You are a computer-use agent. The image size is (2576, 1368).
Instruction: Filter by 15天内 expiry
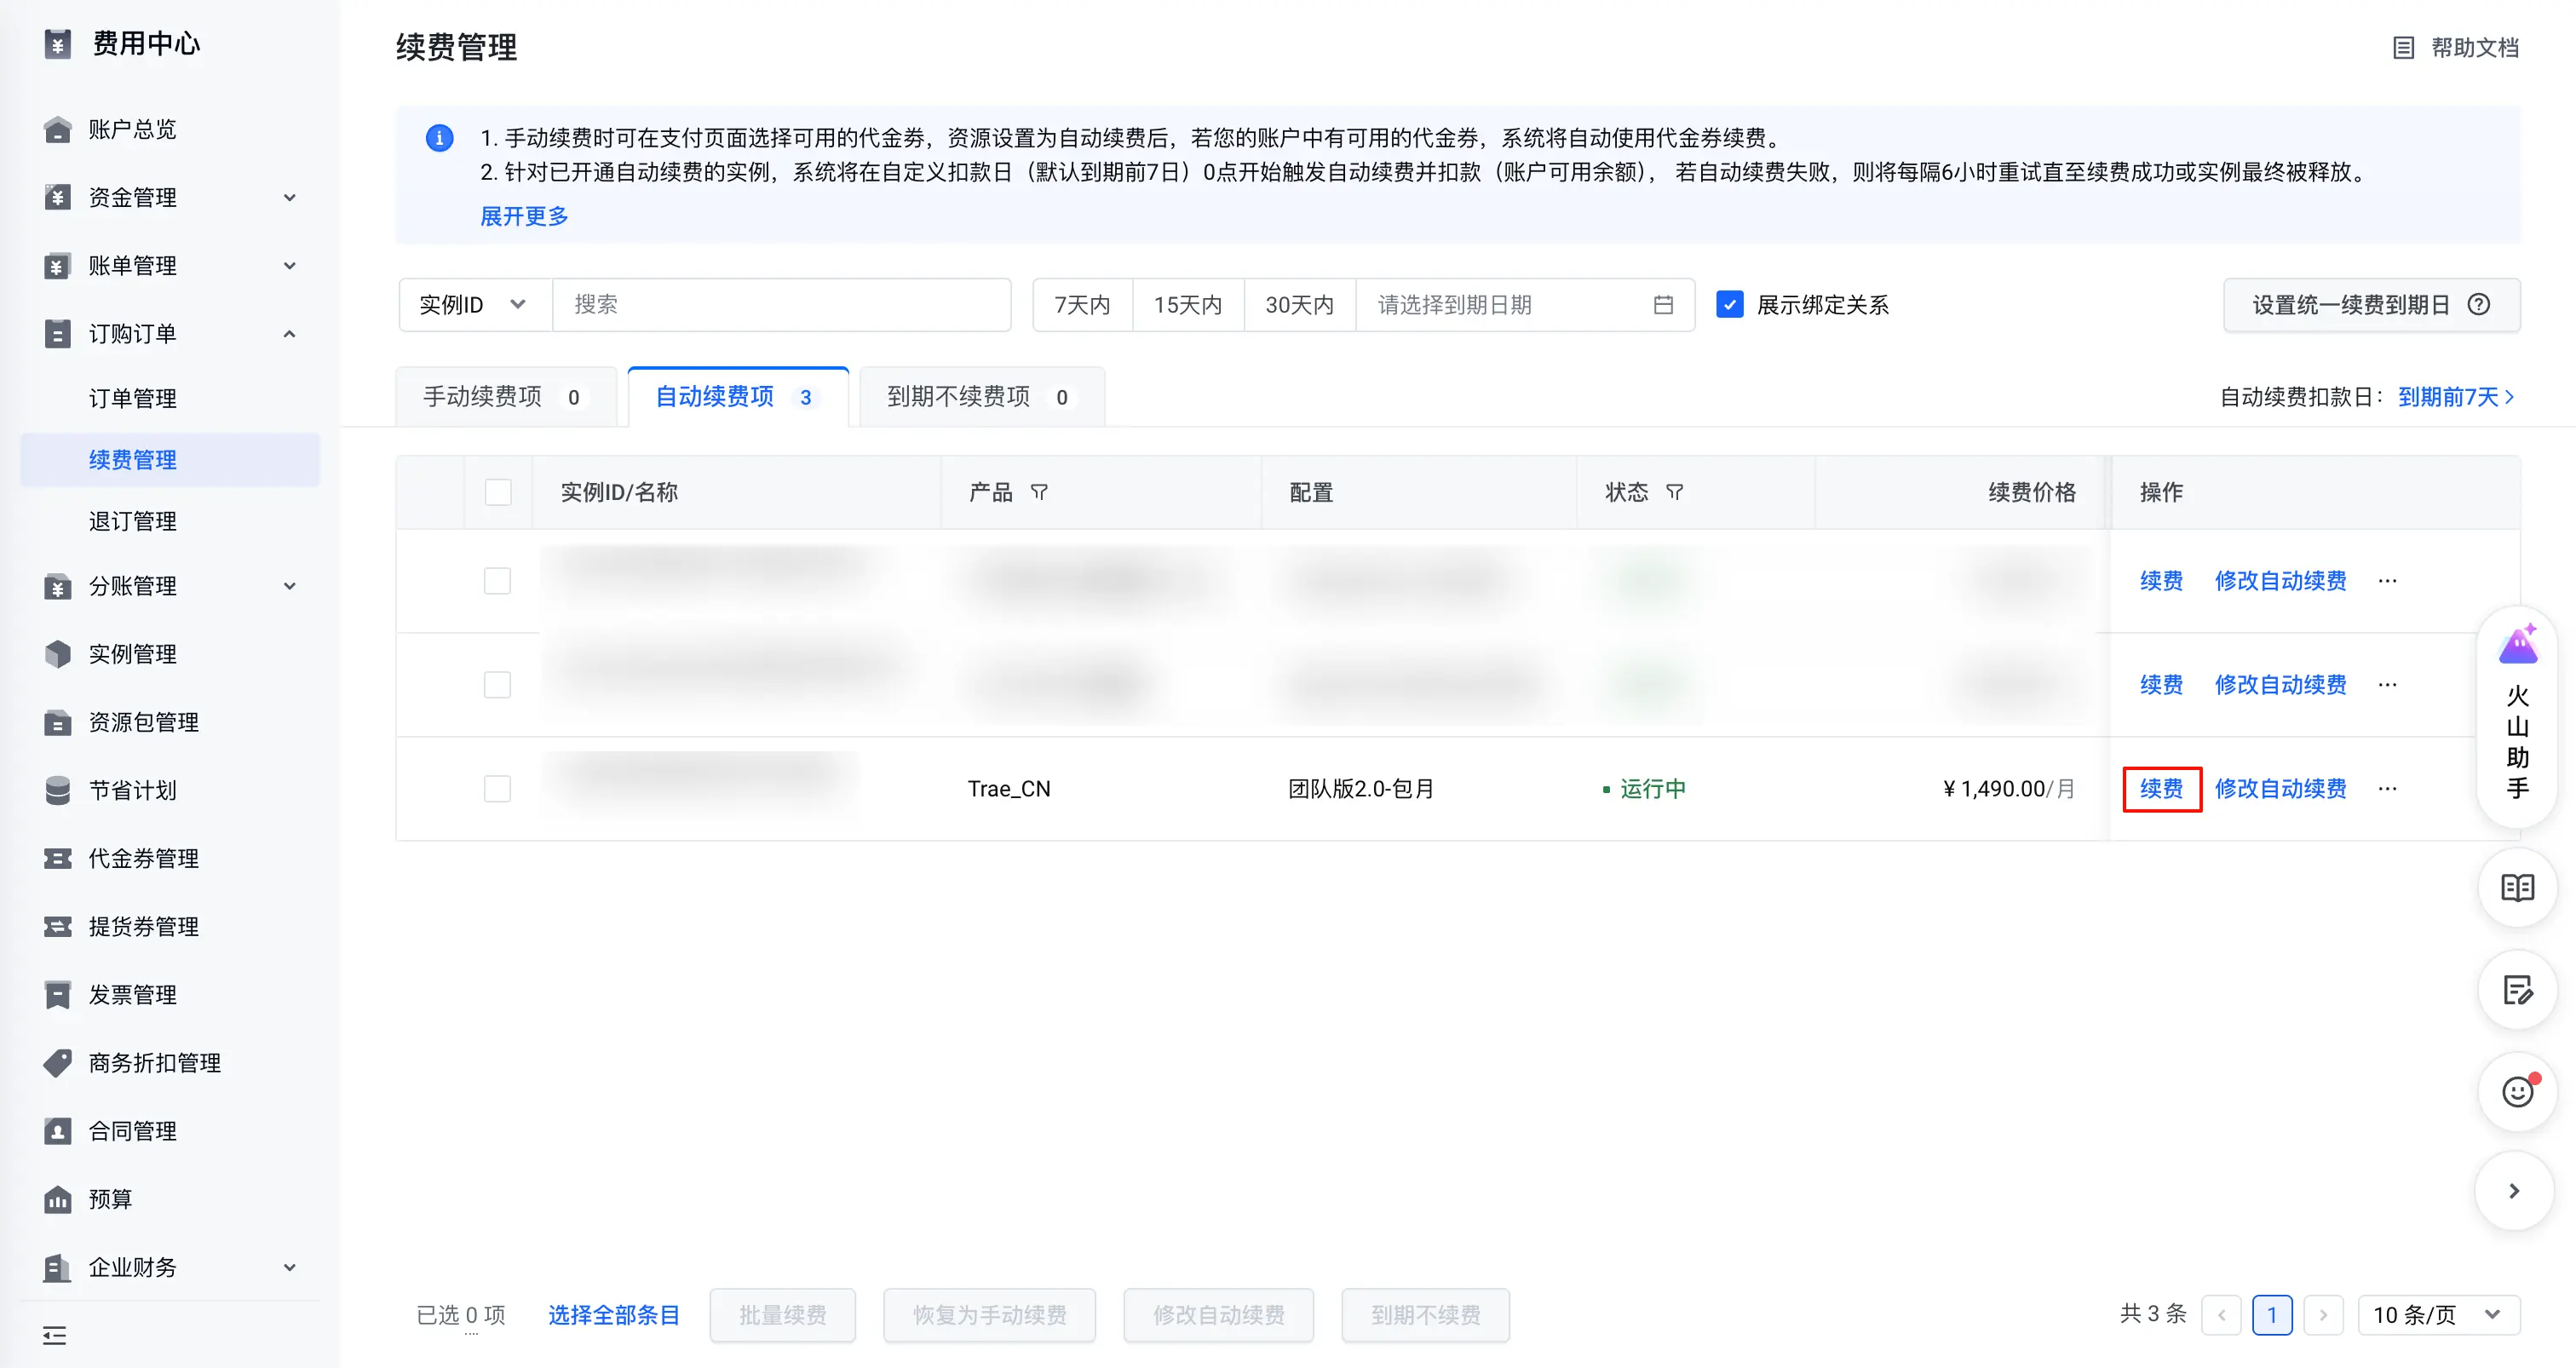[1188, 304]
